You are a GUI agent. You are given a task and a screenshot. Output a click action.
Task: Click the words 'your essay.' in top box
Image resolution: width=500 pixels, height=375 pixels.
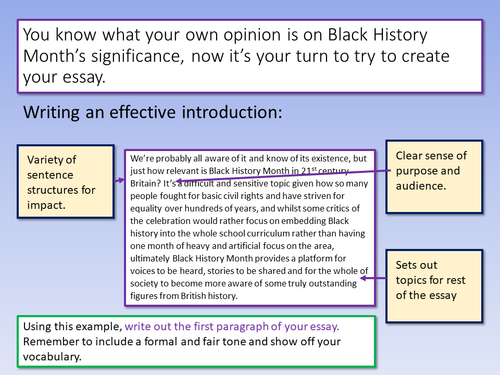64,77
